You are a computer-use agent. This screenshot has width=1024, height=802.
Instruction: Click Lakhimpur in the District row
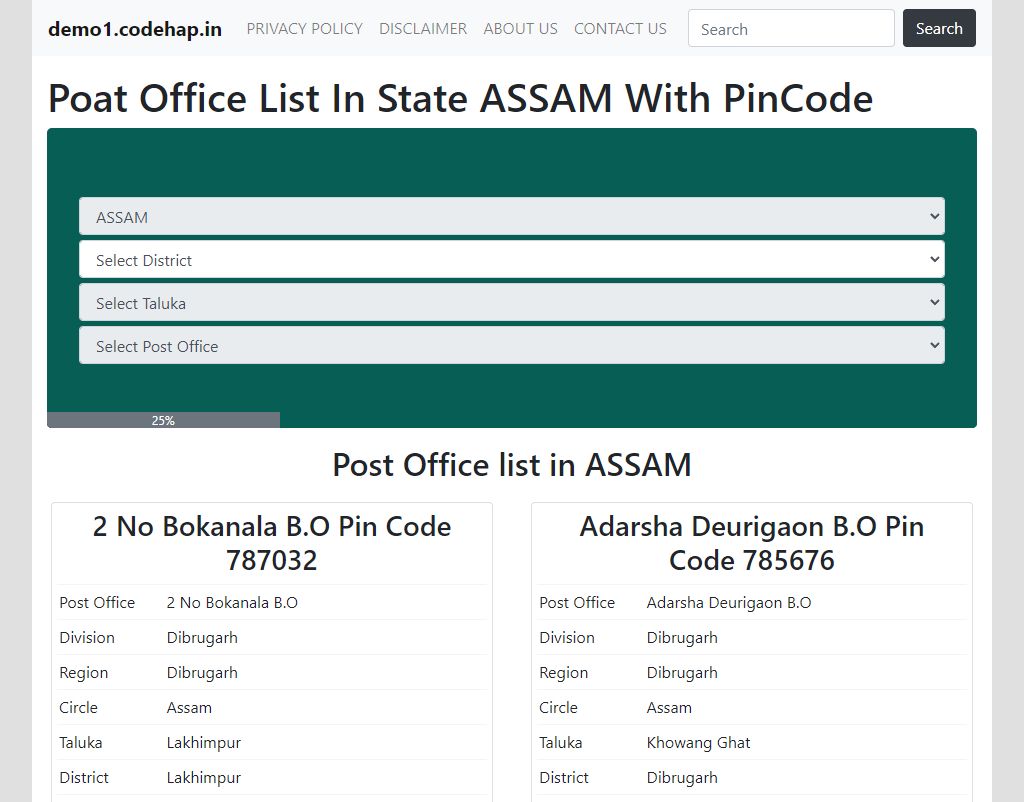tap(204, 778)
